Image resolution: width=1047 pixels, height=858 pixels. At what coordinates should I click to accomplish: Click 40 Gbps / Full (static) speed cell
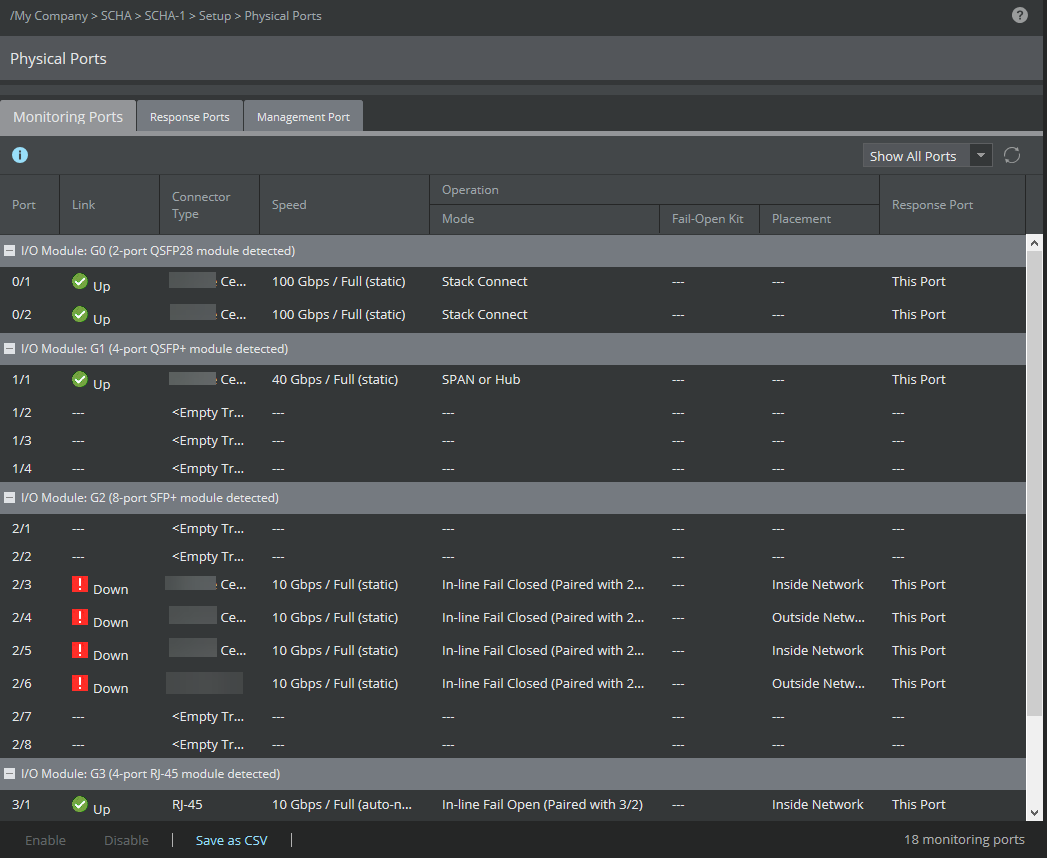tap(335, 379)
